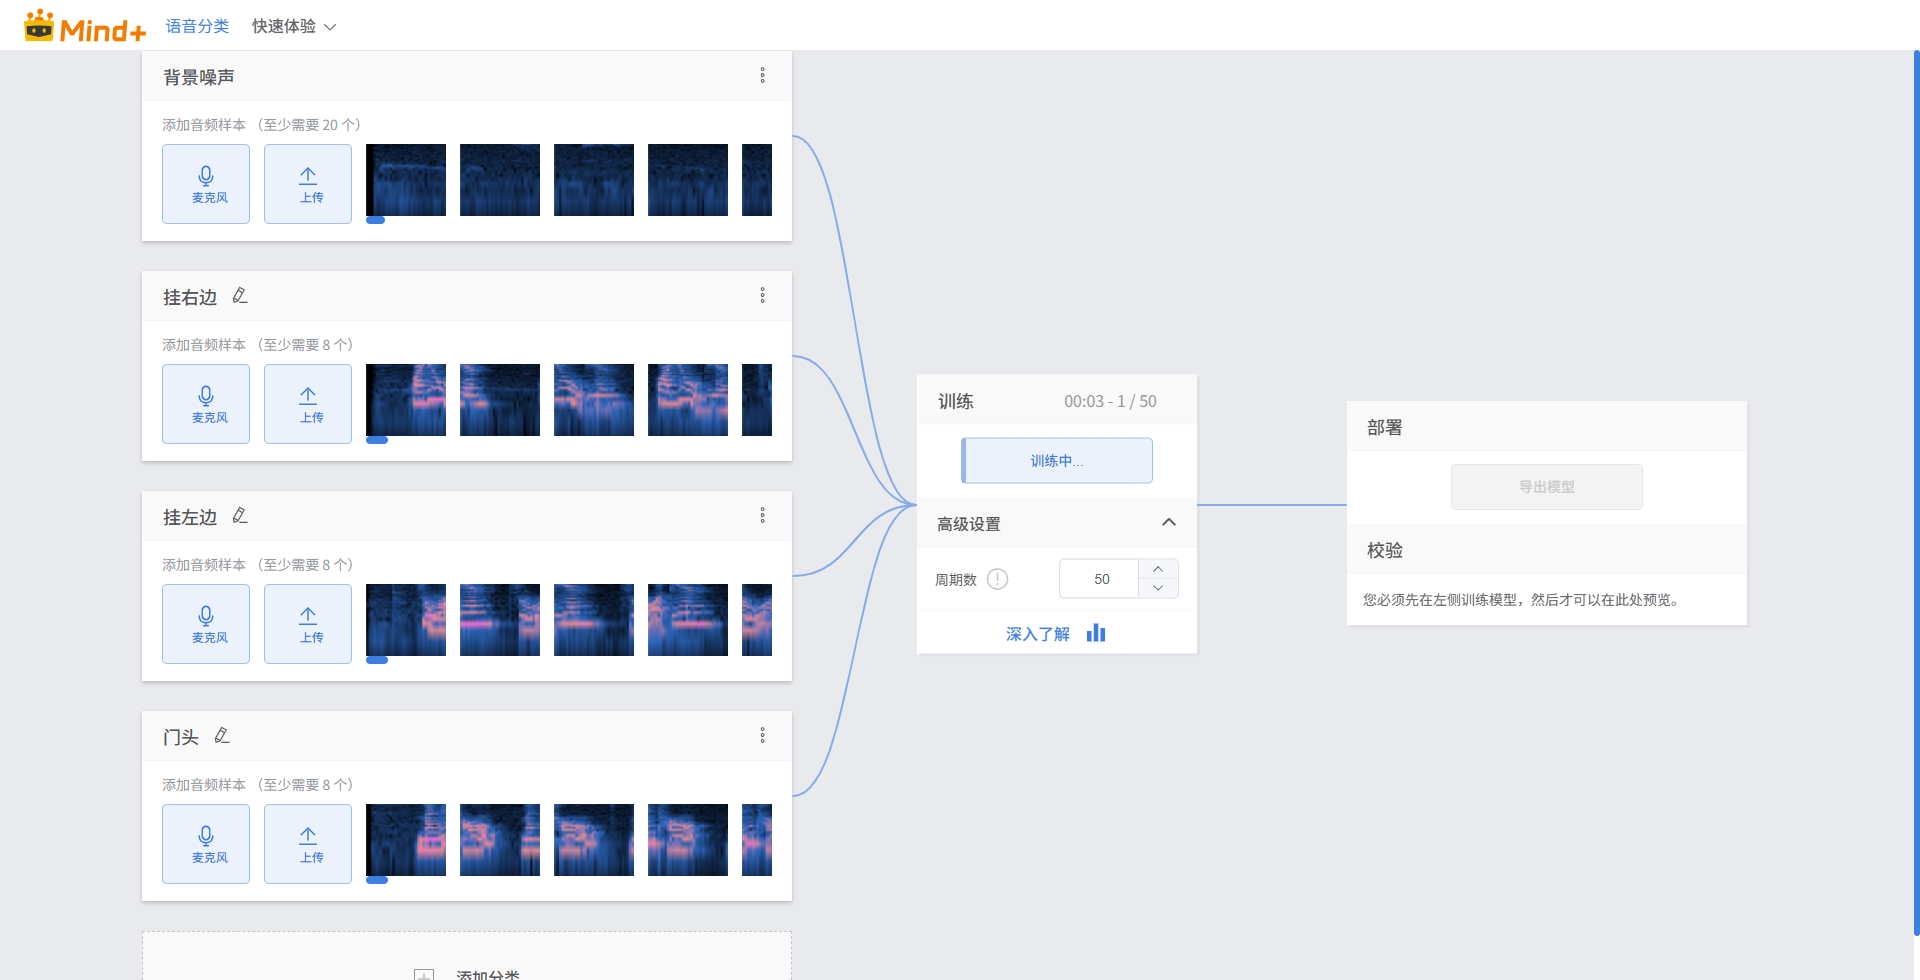Click the sample scrollbar in 挂右边
Image resolution: width=1920 pixels, height=980 pixels.
click(377, 440)
